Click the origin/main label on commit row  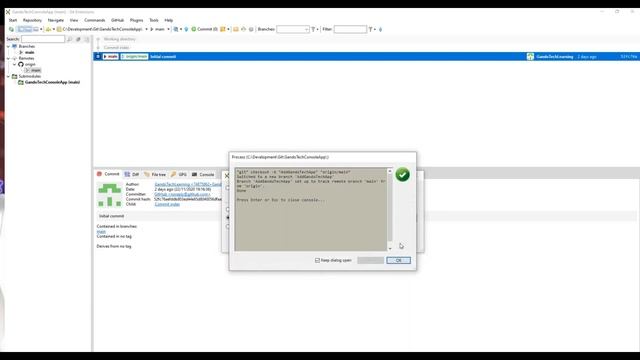click(134, 57)
